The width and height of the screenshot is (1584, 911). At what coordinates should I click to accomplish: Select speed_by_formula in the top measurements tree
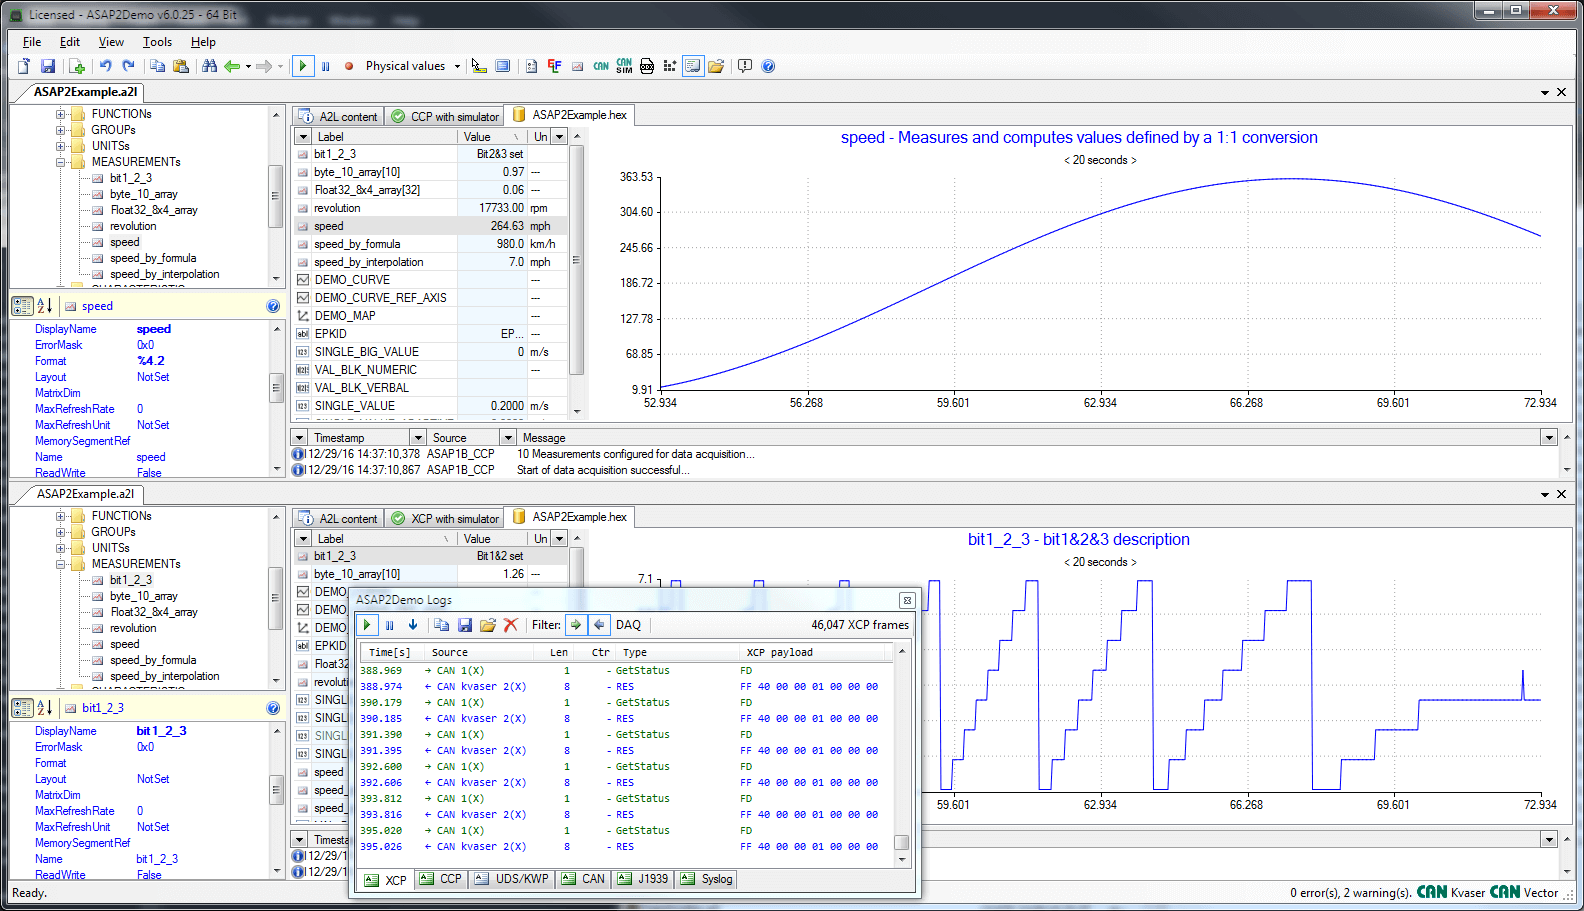152,258
